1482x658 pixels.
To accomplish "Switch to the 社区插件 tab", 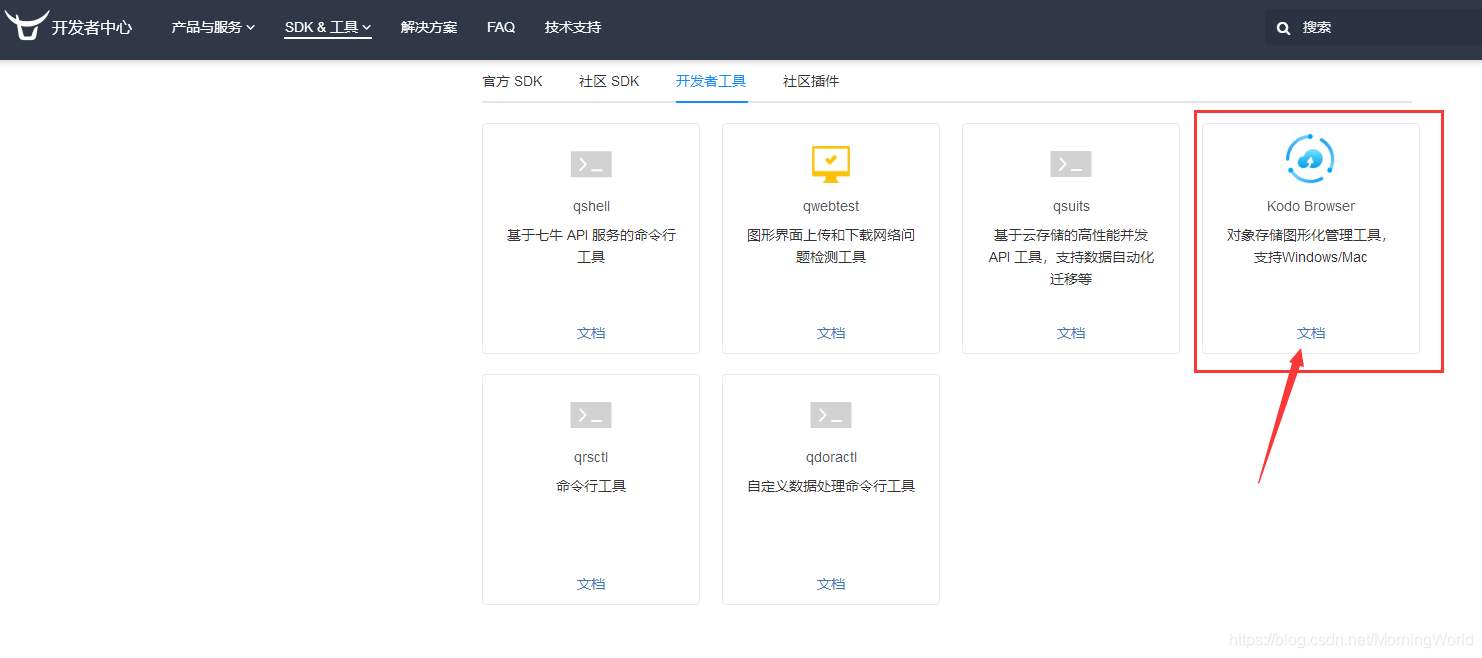I will tap(811, 81).
